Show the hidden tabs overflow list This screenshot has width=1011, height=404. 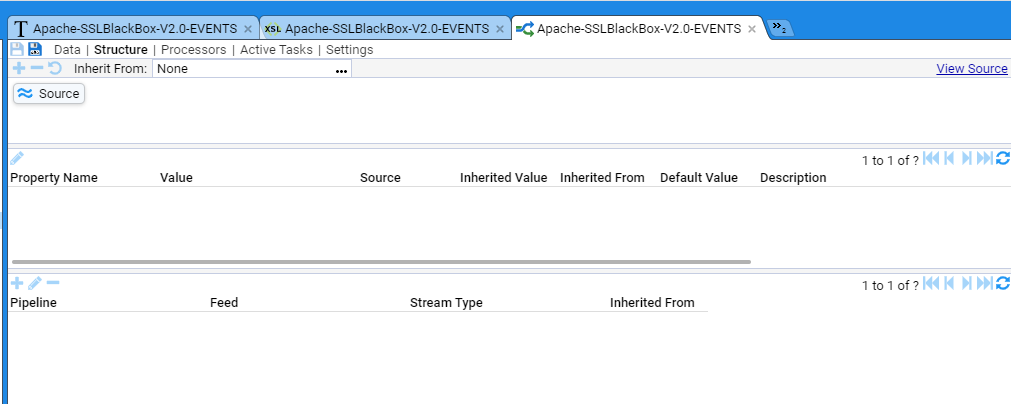[x=780, y=29]
